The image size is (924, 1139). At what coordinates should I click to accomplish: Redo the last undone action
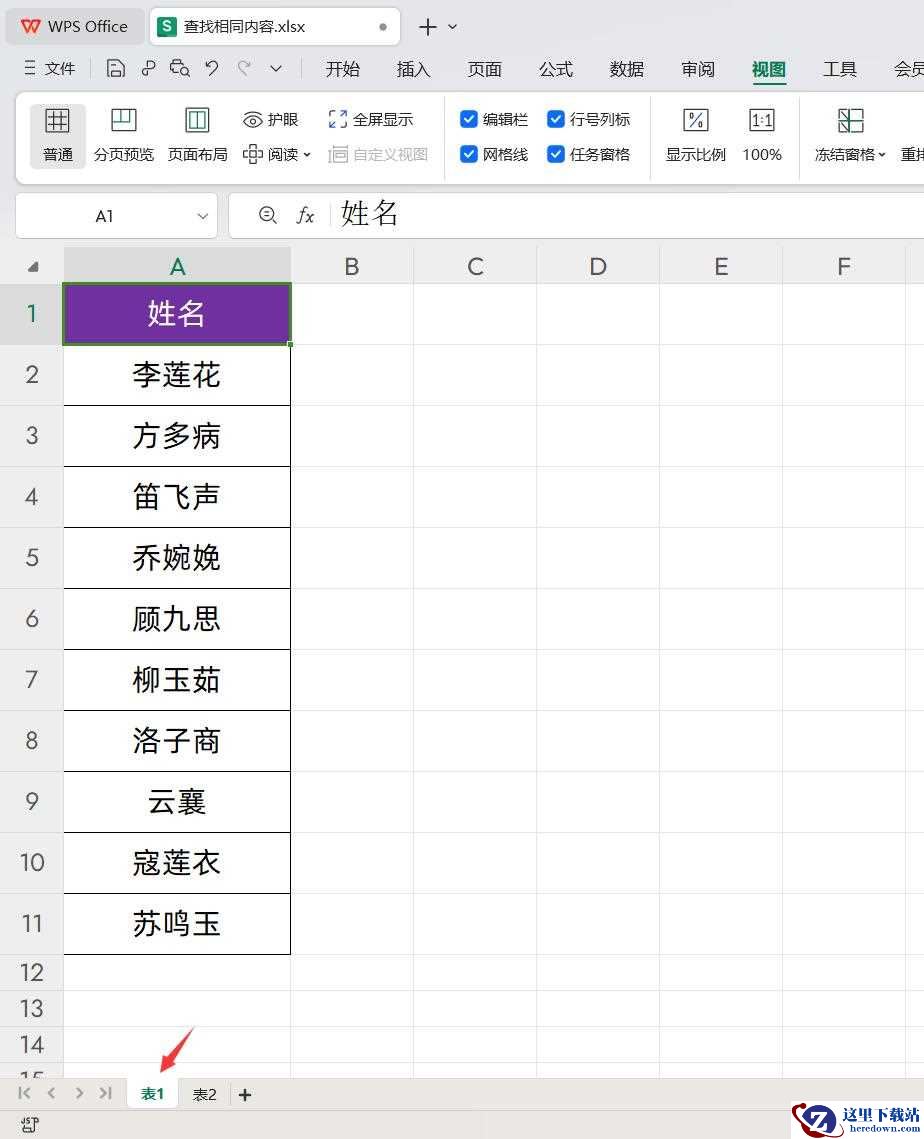[244, 68]
